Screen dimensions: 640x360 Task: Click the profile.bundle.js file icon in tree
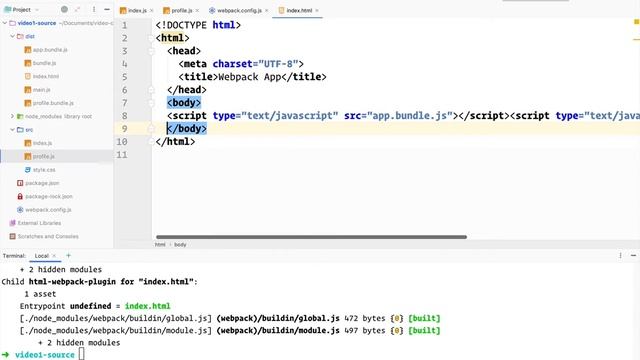click(28, 103)
